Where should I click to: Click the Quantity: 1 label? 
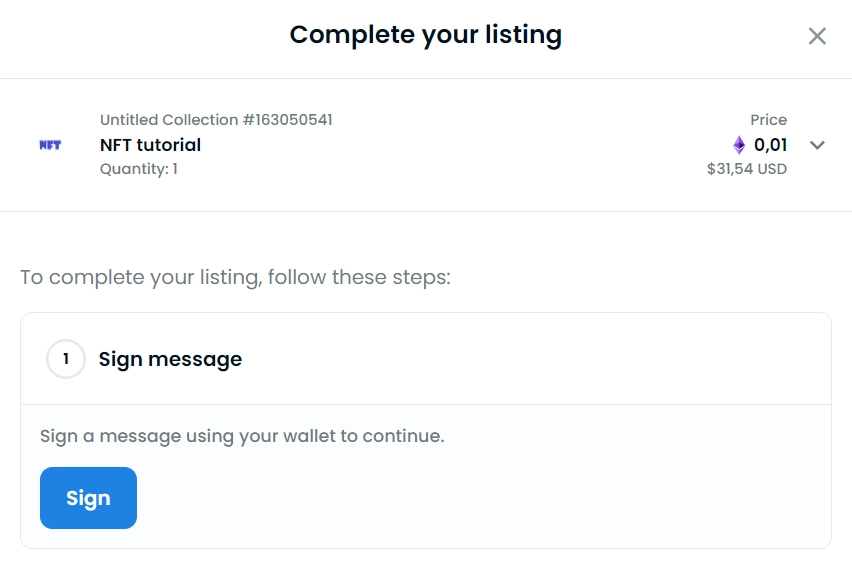139,169
